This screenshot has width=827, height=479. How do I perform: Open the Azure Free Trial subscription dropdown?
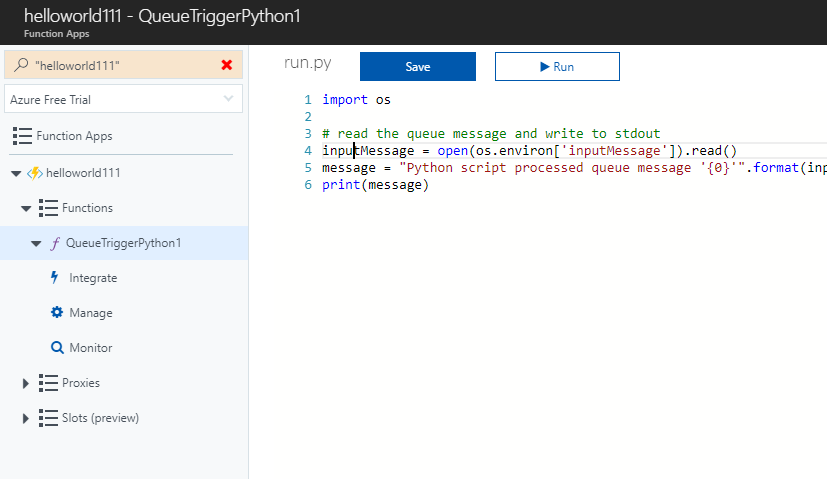[123, 99]
